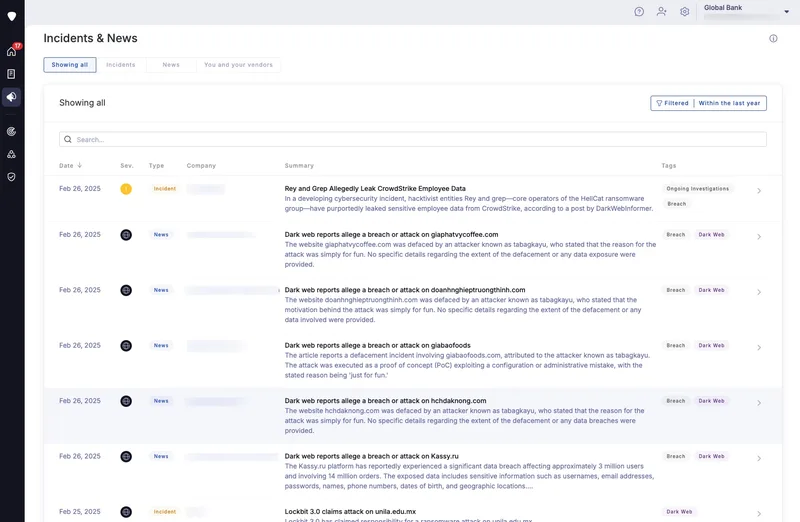Viewport: 800px width, 522px height.
Task: Click News type badge on giabaofoods row
Action: click(x=161, y=345)
